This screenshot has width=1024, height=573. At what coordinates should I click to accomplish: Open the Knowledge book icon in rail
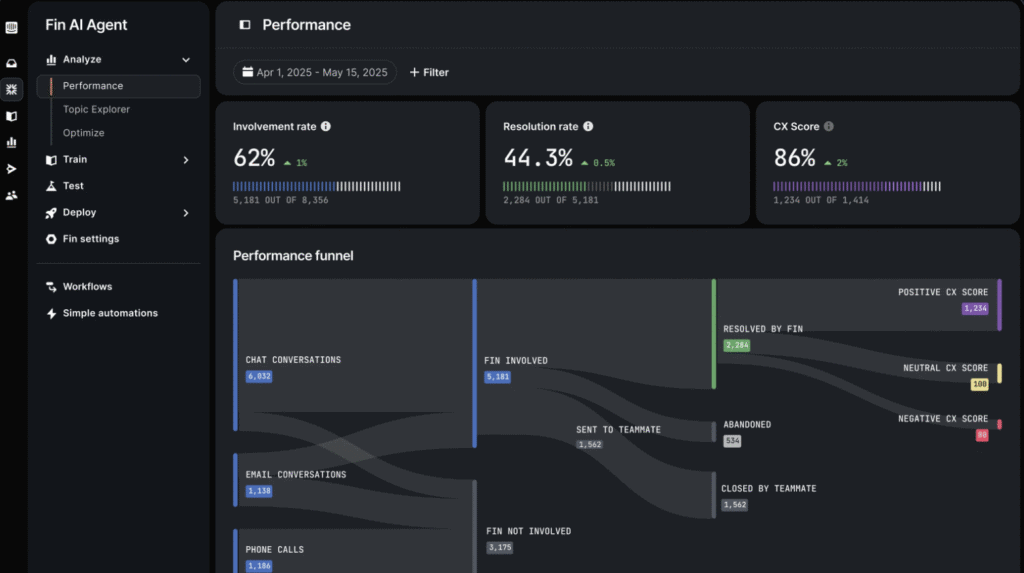click(11, 116)
